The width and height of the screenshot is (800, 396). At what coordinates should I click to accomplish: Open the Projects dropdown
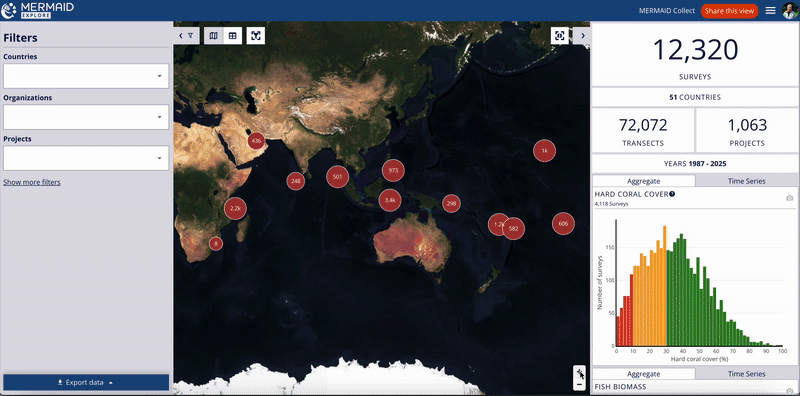[x=86, y=158]
